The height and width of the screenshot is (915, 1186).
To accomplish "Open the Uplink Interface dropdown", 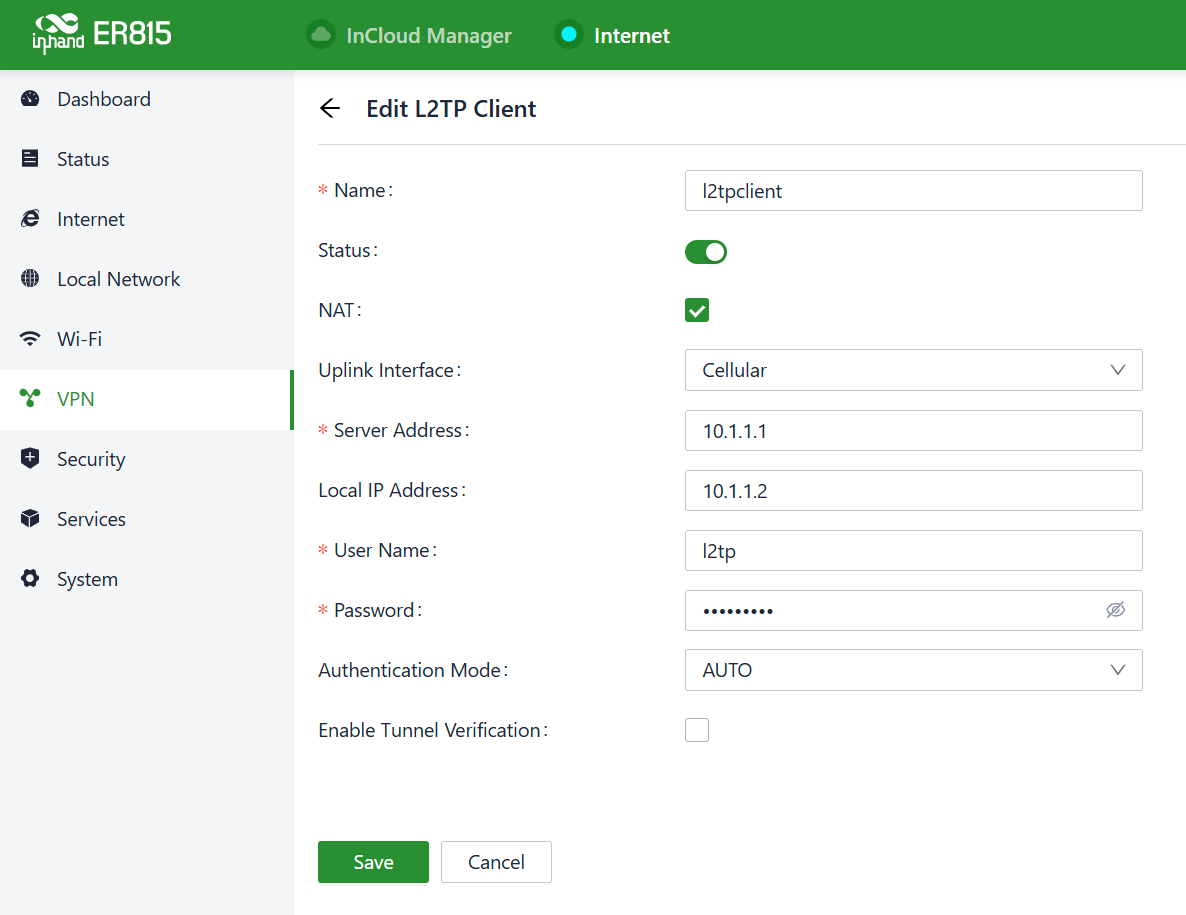I will [x=913, y=370].
